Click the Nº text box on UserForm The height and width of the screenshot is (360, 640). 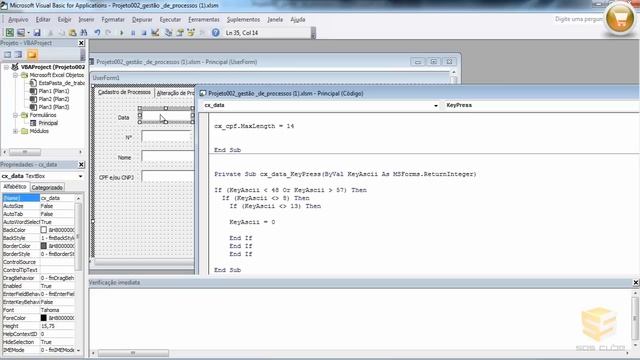point(168,137)
